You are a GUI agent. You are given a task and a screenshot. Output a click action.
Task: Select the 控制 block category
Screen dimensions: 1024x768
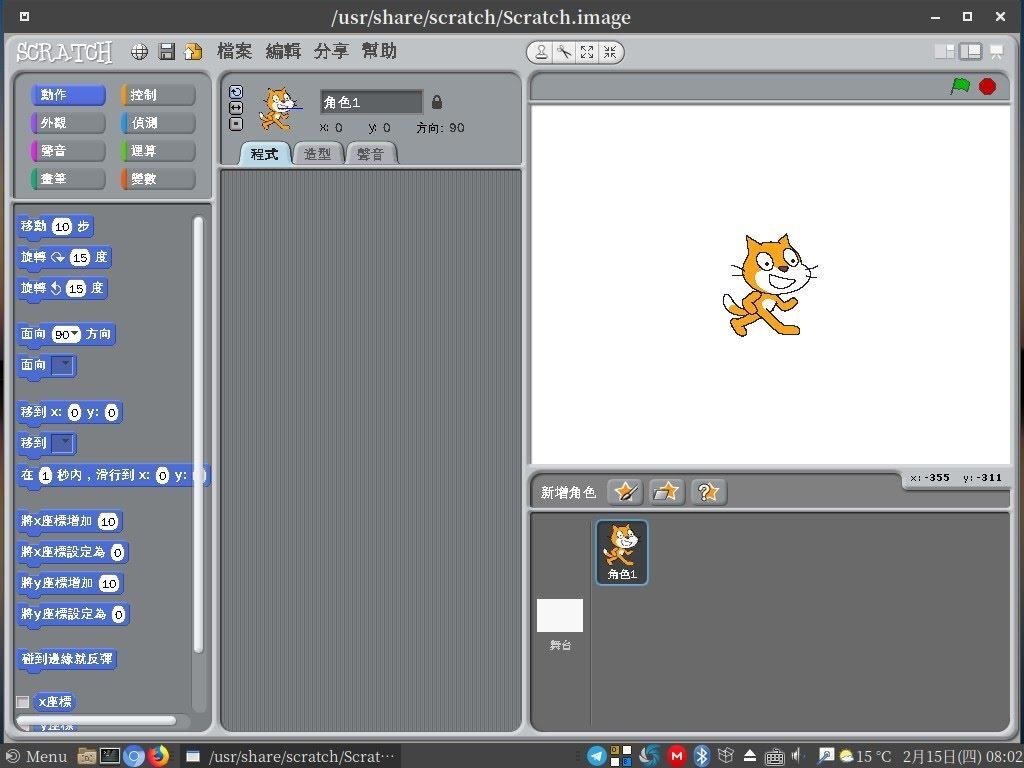158,95
